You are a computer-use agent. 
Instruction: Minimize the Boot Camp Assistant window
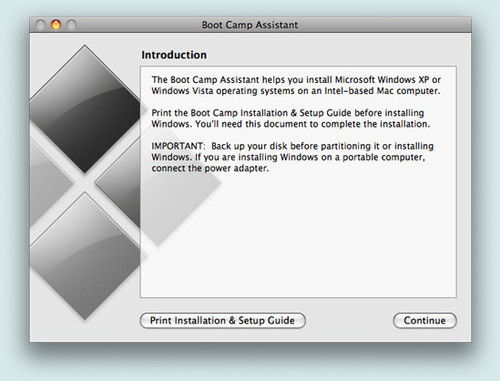56,25
